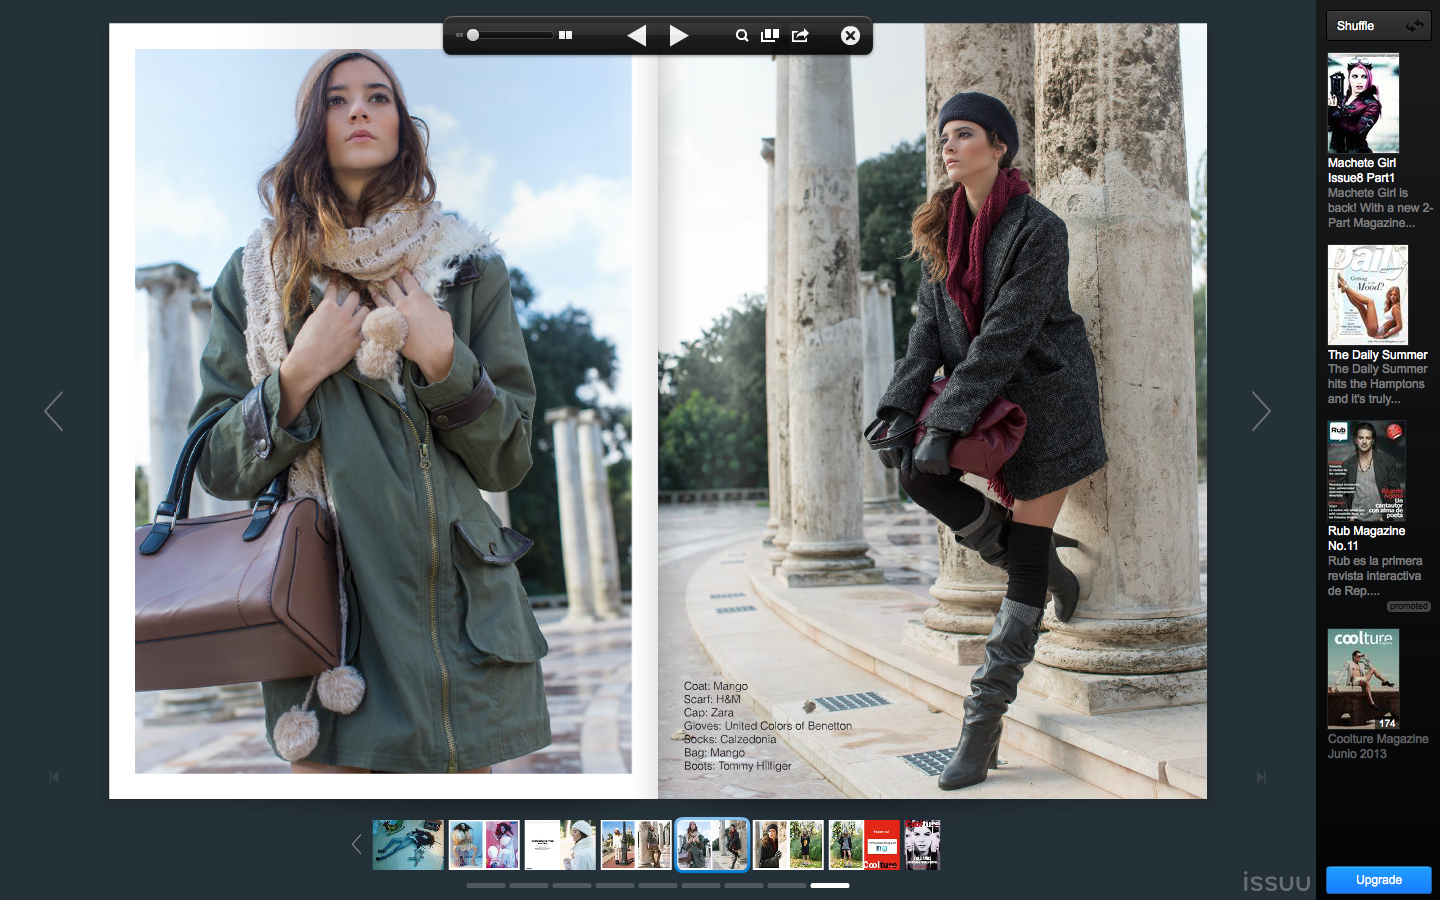The image size is (1440, 900).
Task: Open search with the magnifier icon
Action: tap(742, 35)
